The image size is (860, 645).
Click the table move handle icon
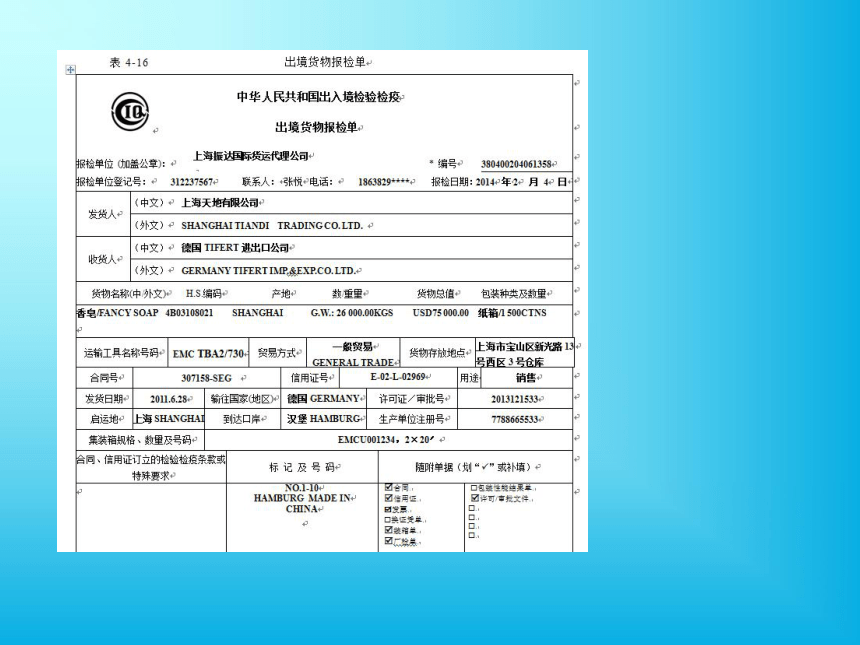[x=70, y=70]
